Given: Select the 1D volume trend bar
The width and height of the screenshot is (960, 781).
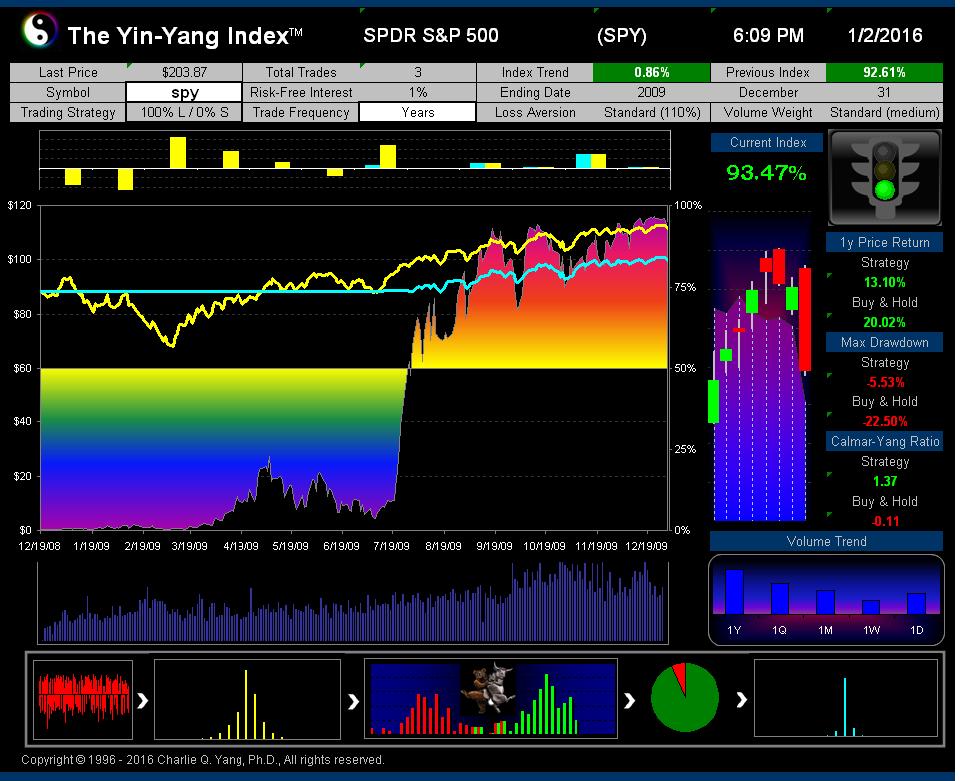Looking at the screenshot, I should tap(916, 604).
